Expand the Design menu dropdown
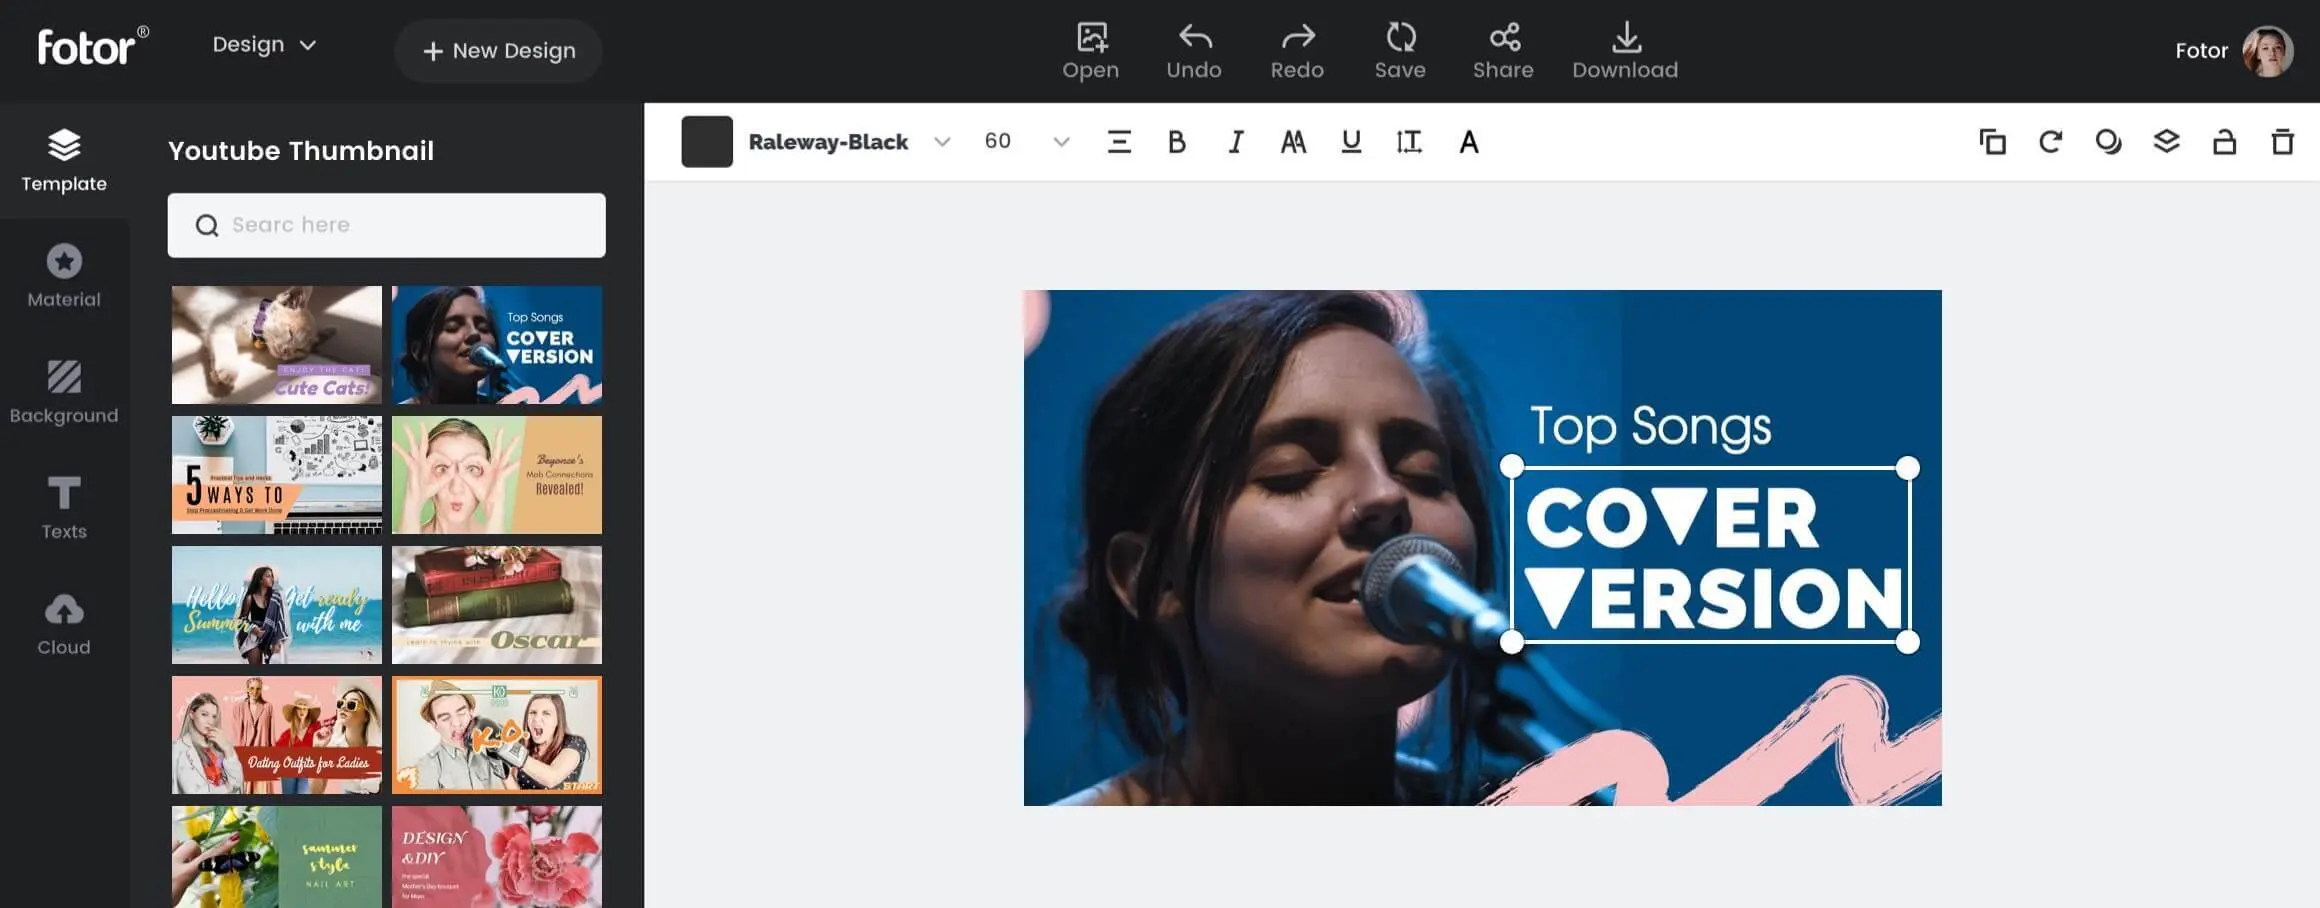2320x908 pixels. (x=265, y=45)
